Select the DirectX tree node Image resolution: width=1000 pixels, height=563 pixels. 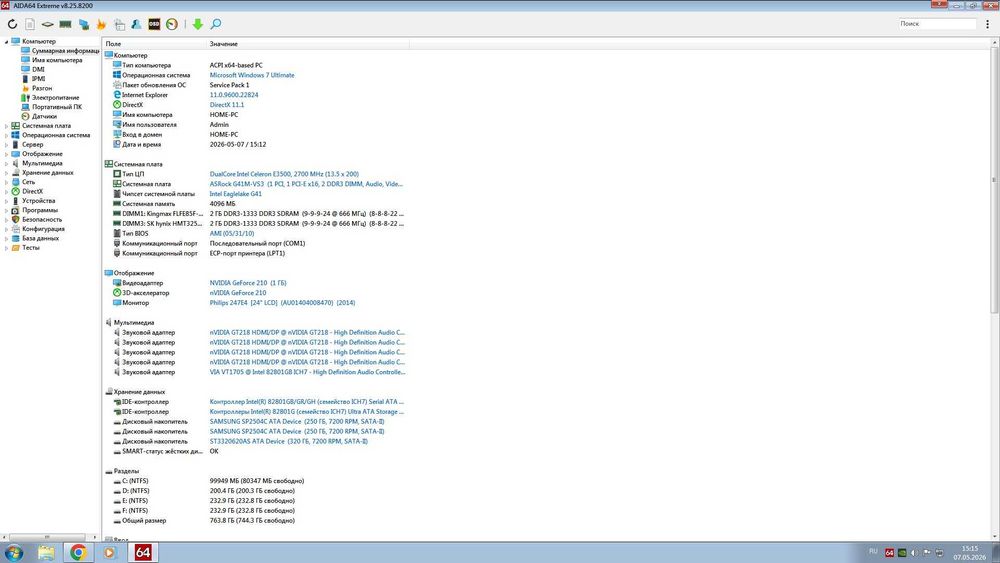click(x=33, y=191)
